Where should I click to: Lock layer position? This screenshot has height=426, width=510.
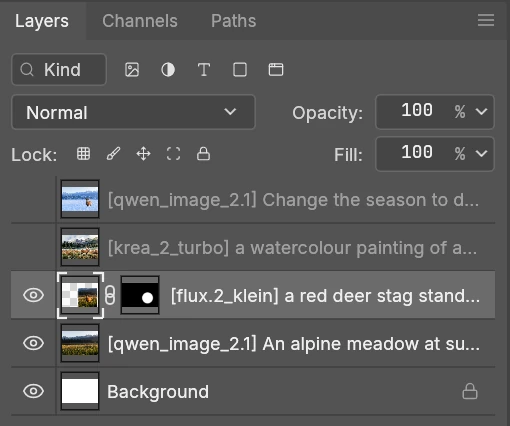(143, 154)
